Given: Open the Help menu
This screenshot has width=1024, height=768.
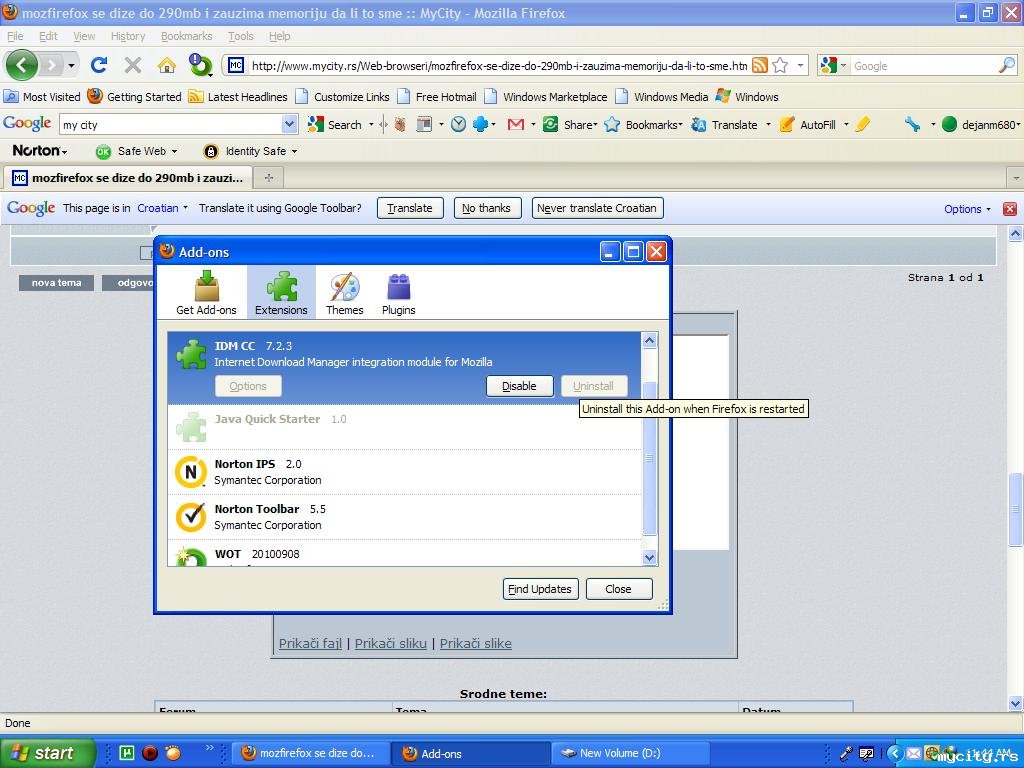Looking at the screenshot, I should (x=280, y=36).
